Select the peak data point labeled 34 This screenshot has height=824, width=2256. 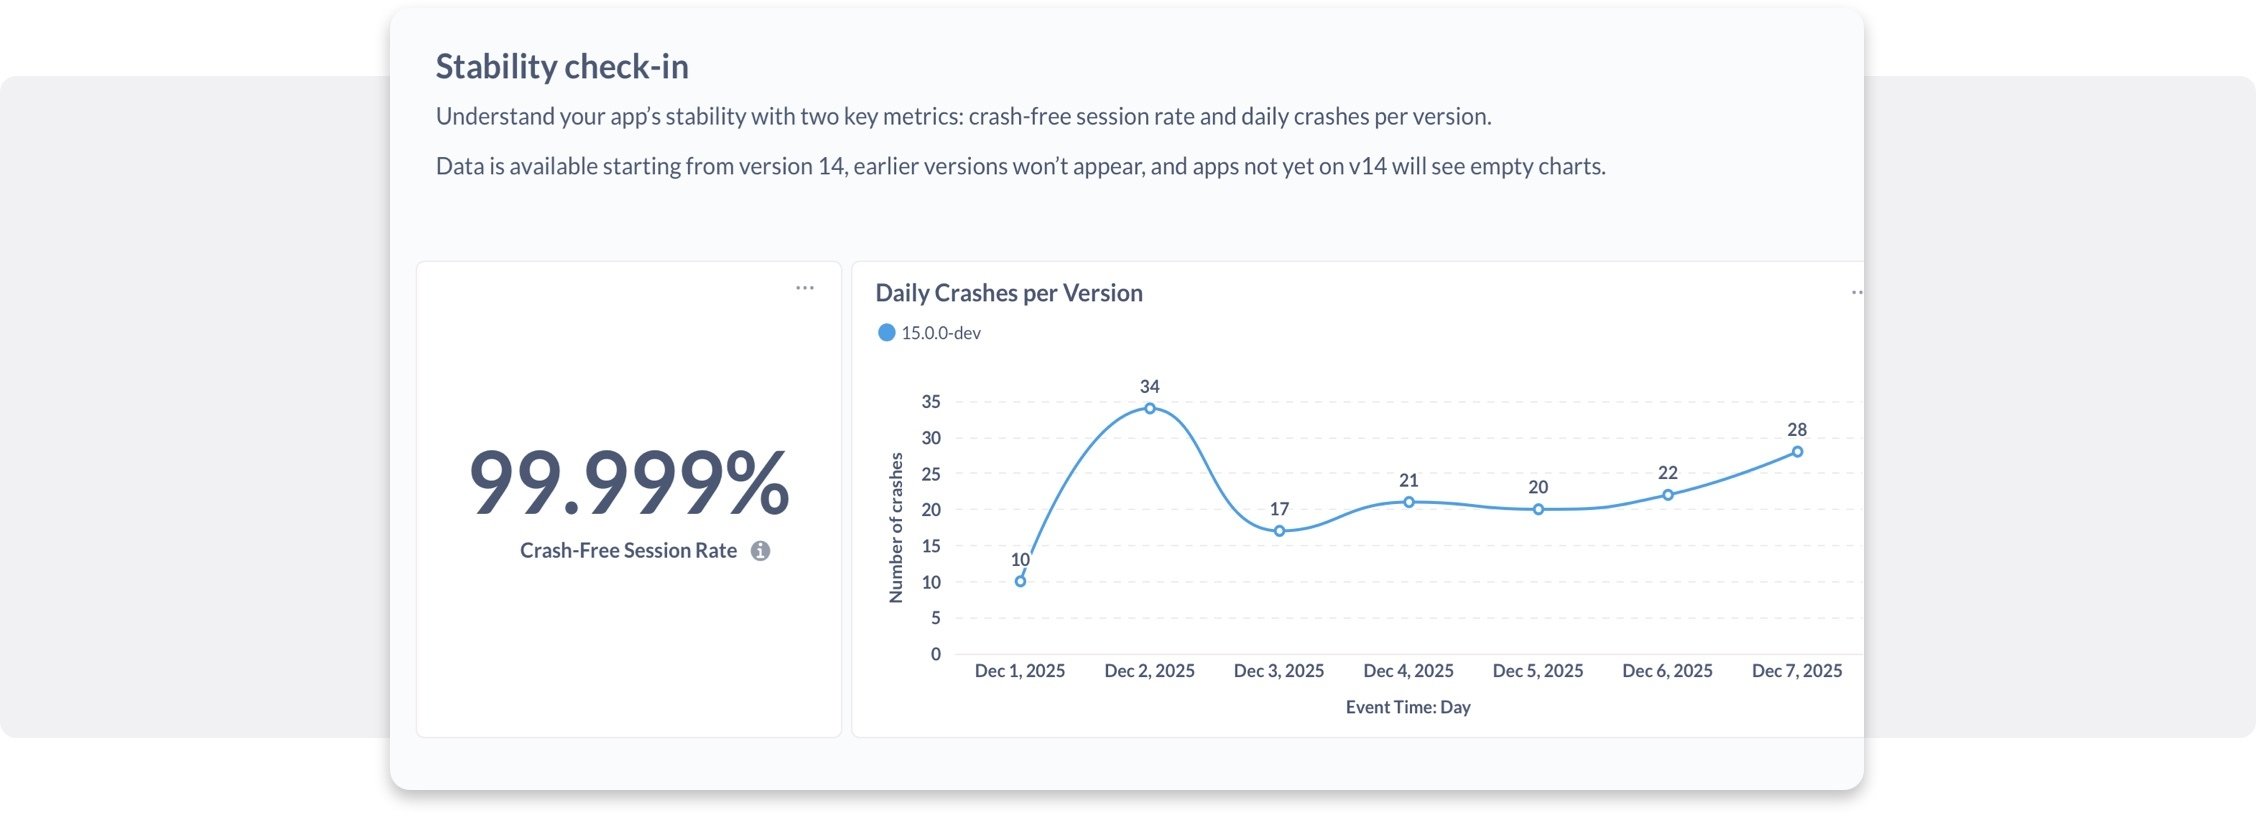(1150, 408)
